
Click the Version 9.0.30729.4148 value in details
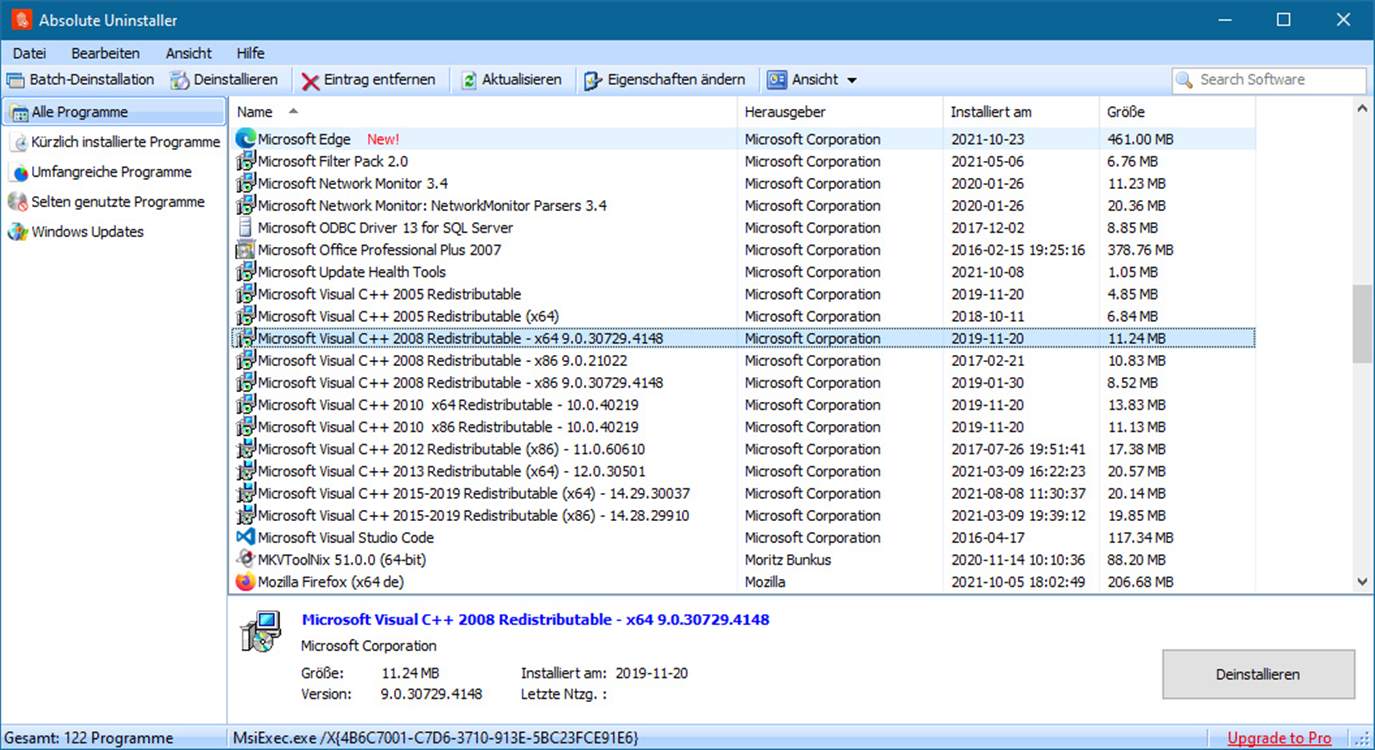pyautogui.click(x=431, y=694)
